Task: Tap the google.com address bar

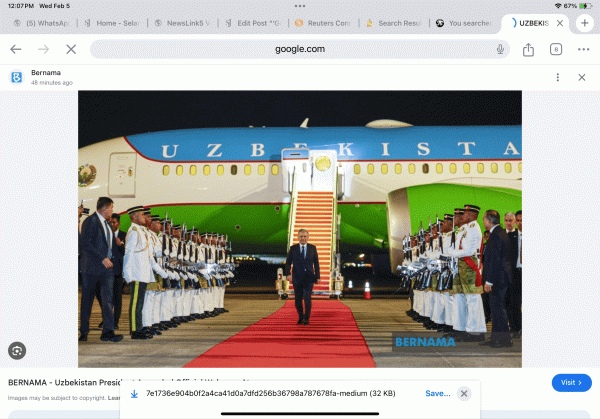Action: 300,49
